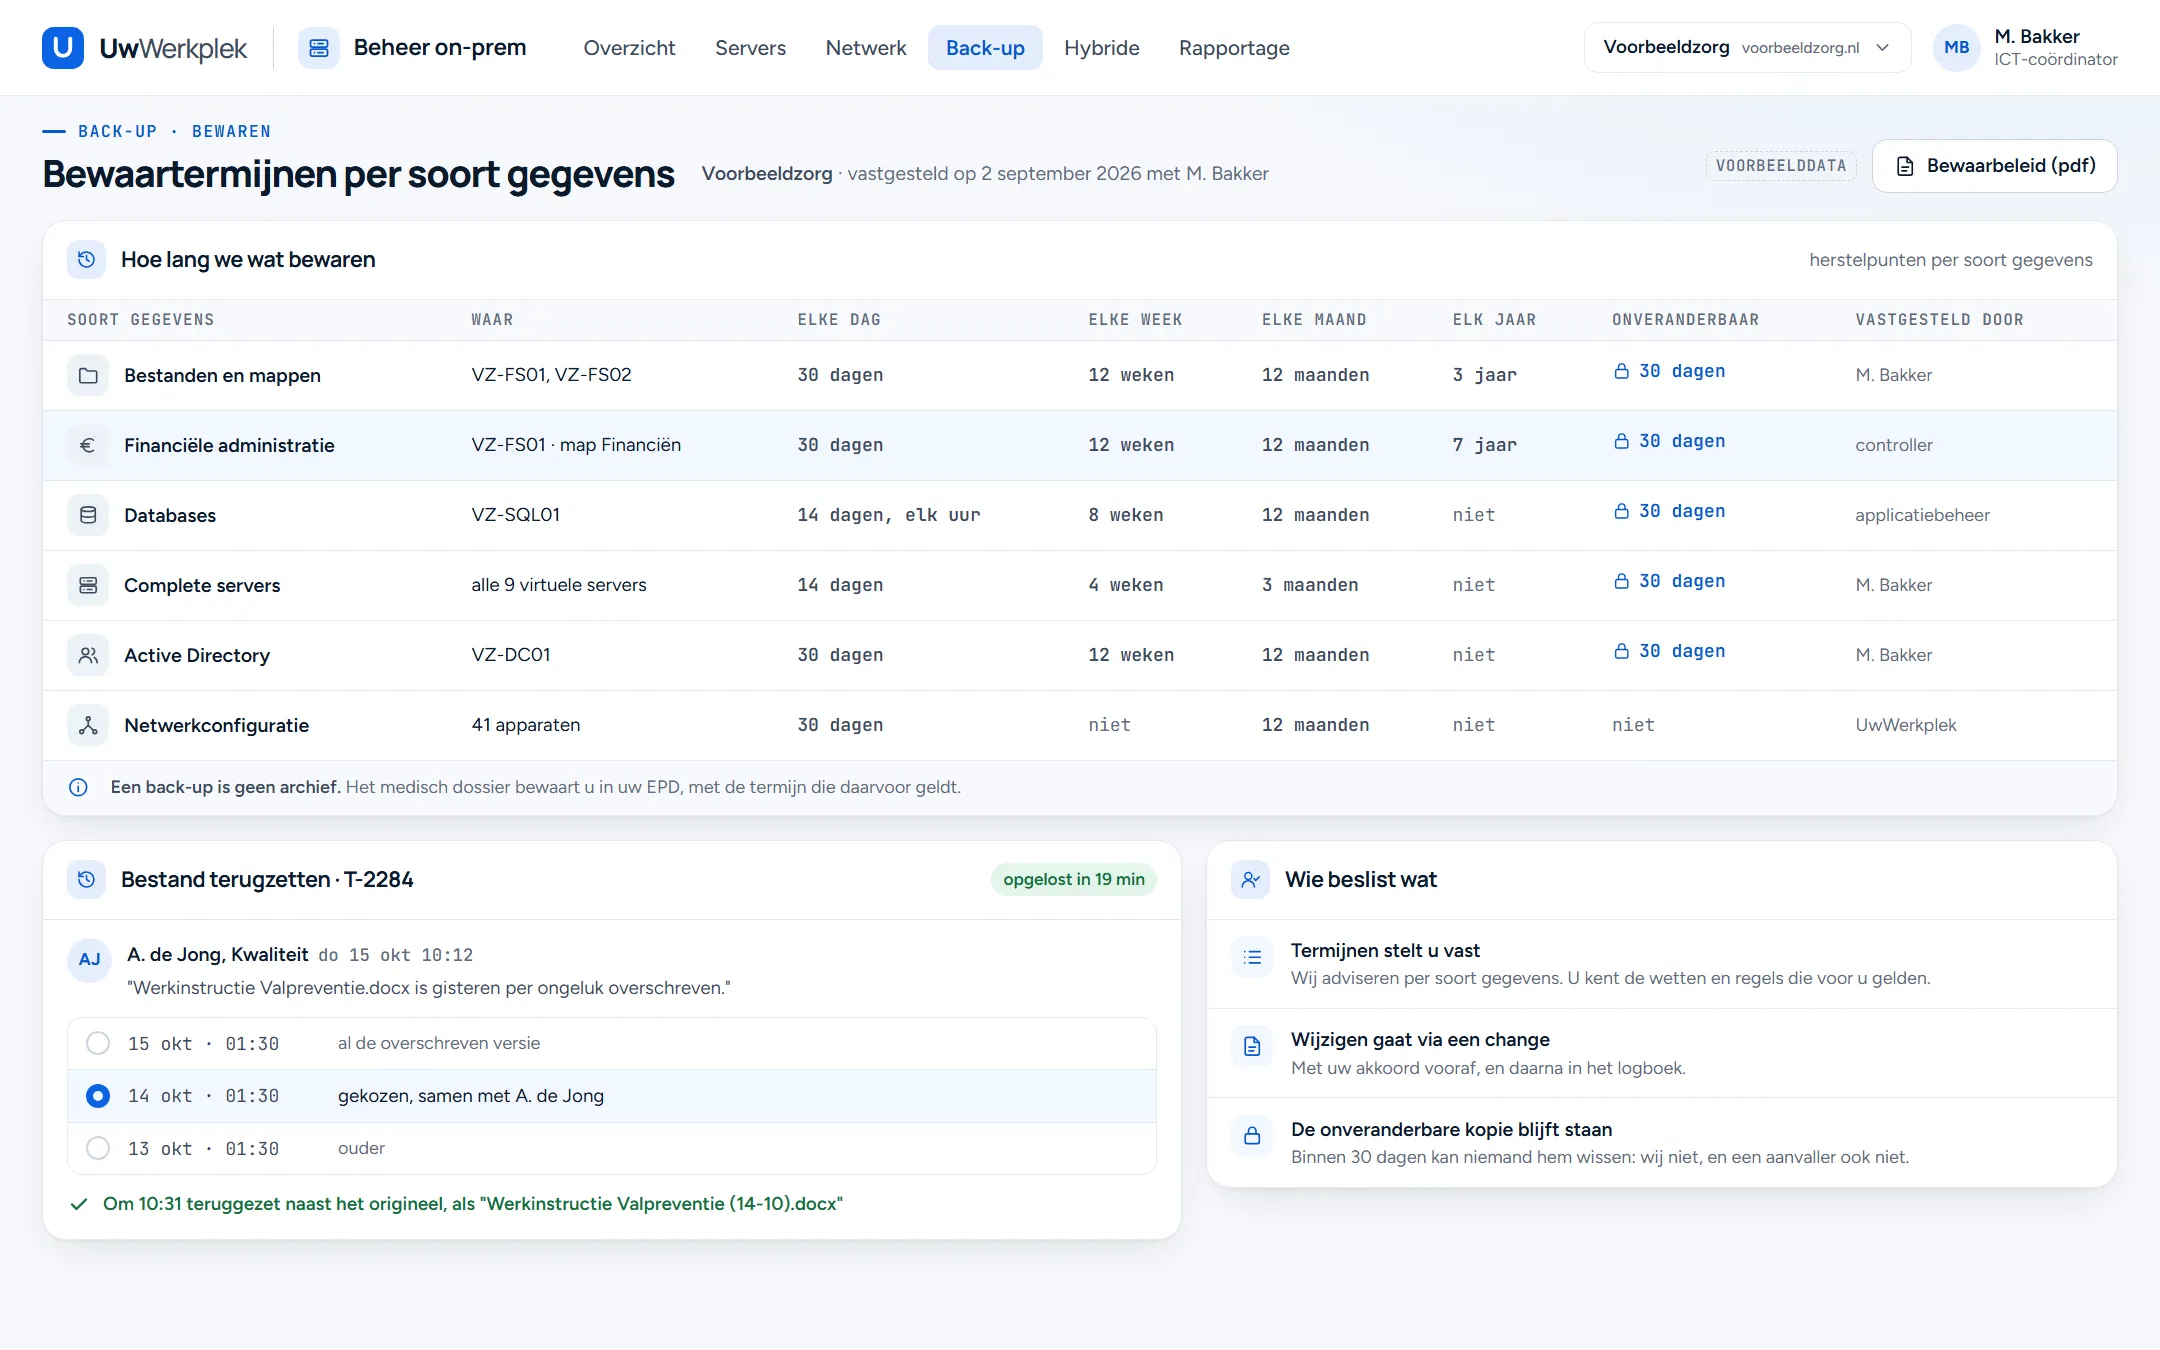This screenshot has width=2160, height=1350.
Task: Click the applicatiebeheer cell
Action: (x=1922, y=515)
